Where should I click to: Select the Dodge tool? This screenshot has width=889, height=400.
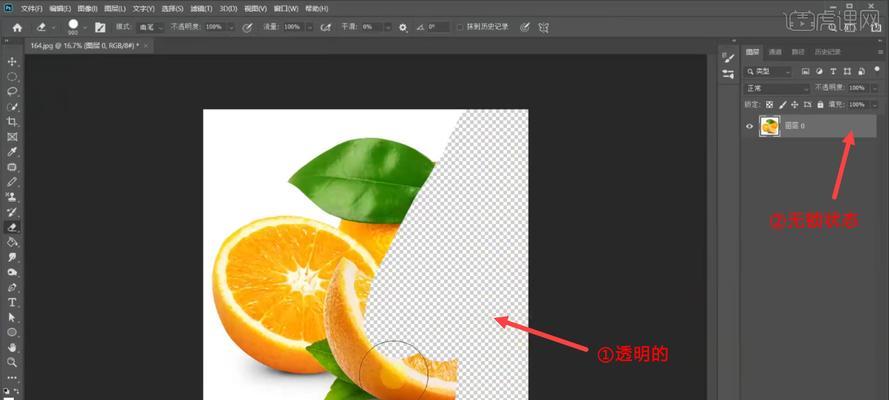12,273
